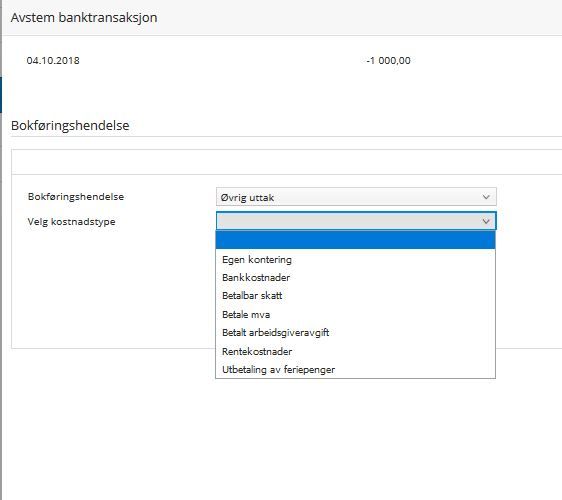Choose Egen kontering from the list
562x500 pixels.
(x=355, y=259)
